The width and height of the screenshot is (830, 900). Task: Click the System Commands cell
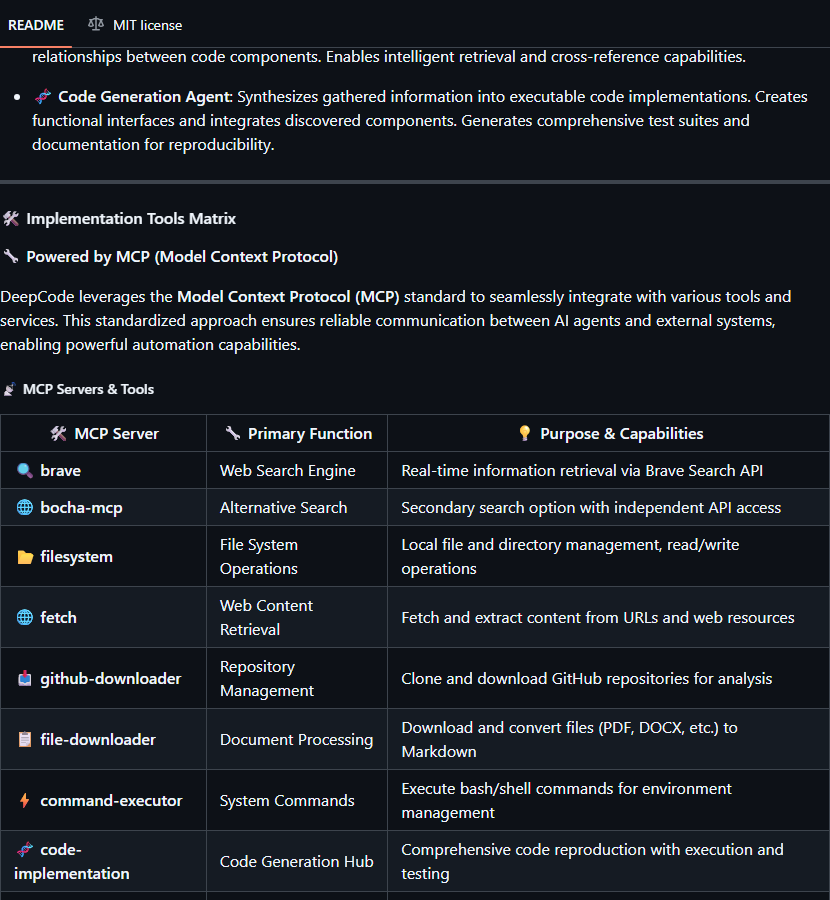(297, 800)
